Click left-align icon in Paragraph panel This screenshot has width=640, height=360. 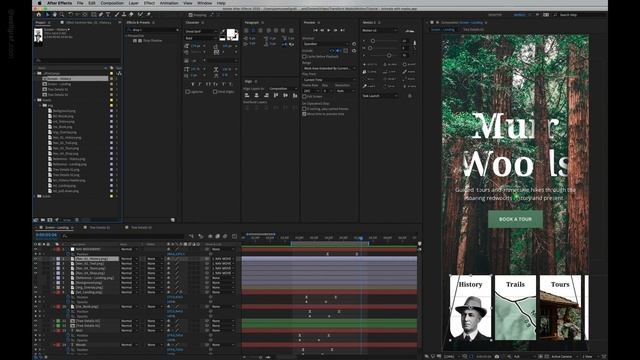pyautogui.click(x=246, y=30)
